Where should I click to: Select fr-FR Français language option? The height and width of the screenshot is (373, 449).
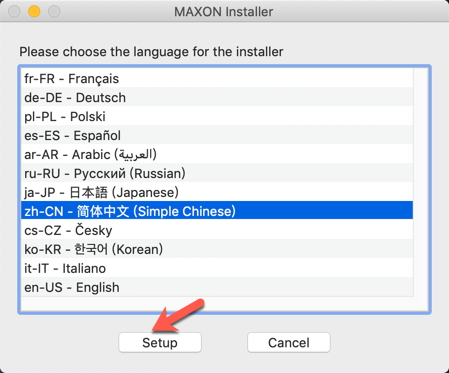click(217, 79)
